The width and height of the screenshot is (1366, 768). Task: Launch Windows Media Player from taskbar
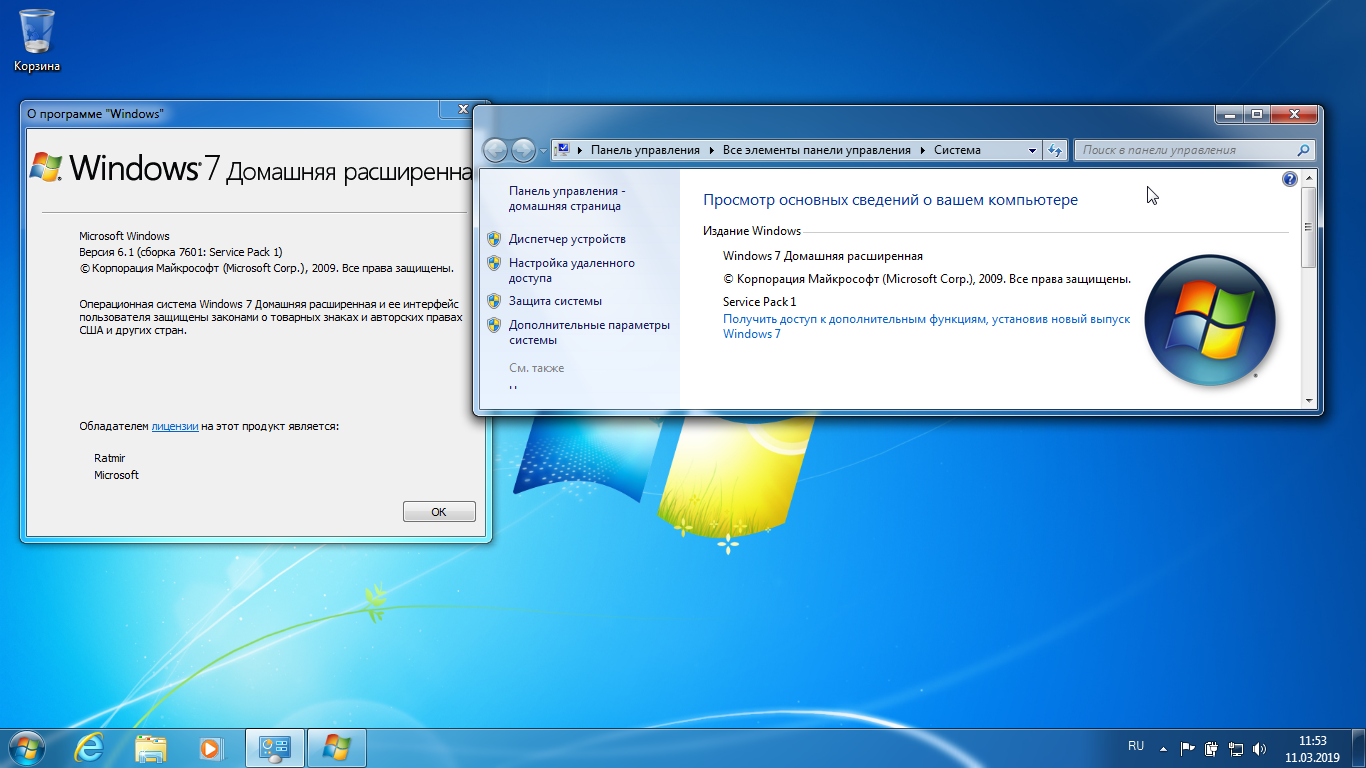click(x=210, y=747)
